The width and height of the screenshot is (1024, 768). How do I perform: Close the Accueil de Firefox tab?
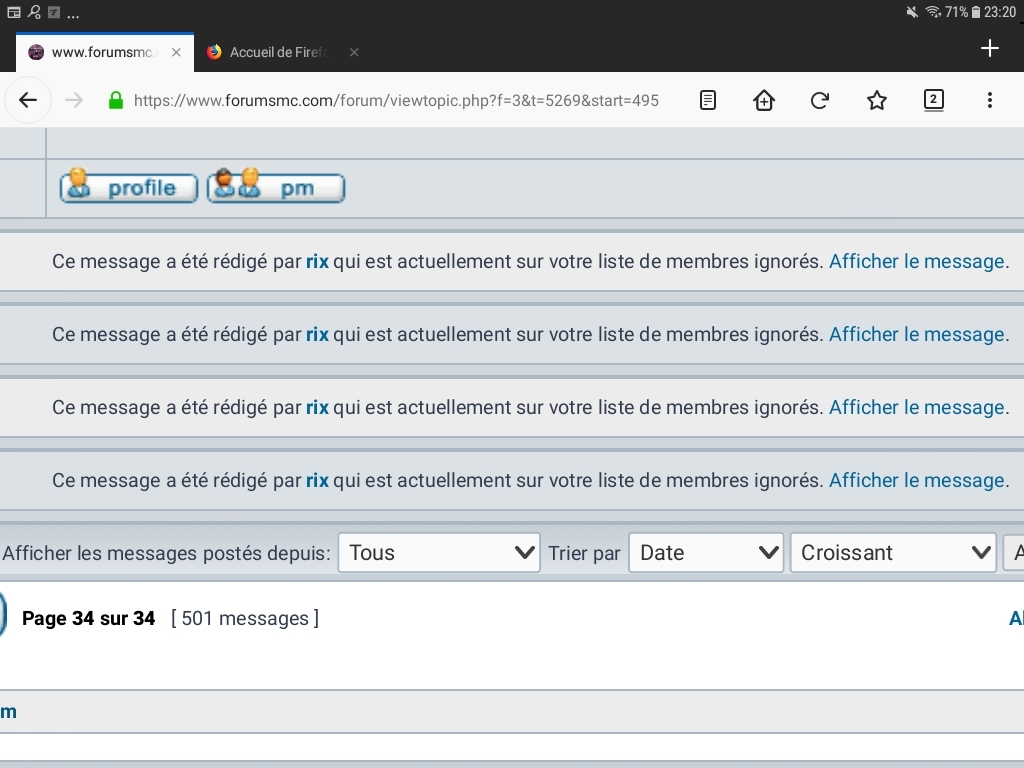pyautogui.click(x=354, y=52)
